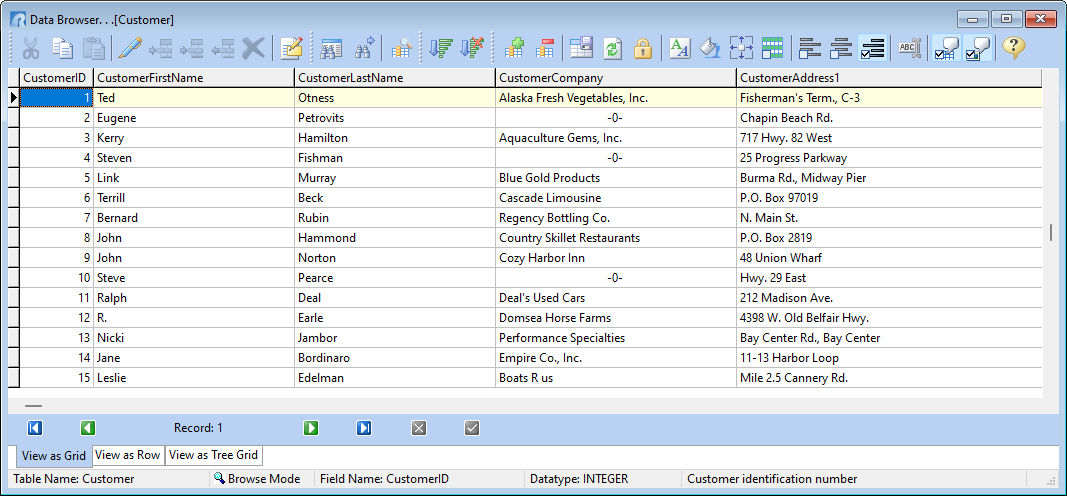This screenshot has height=496, width=1067.
Task: Go to last record navigation button
Action: 364,428
